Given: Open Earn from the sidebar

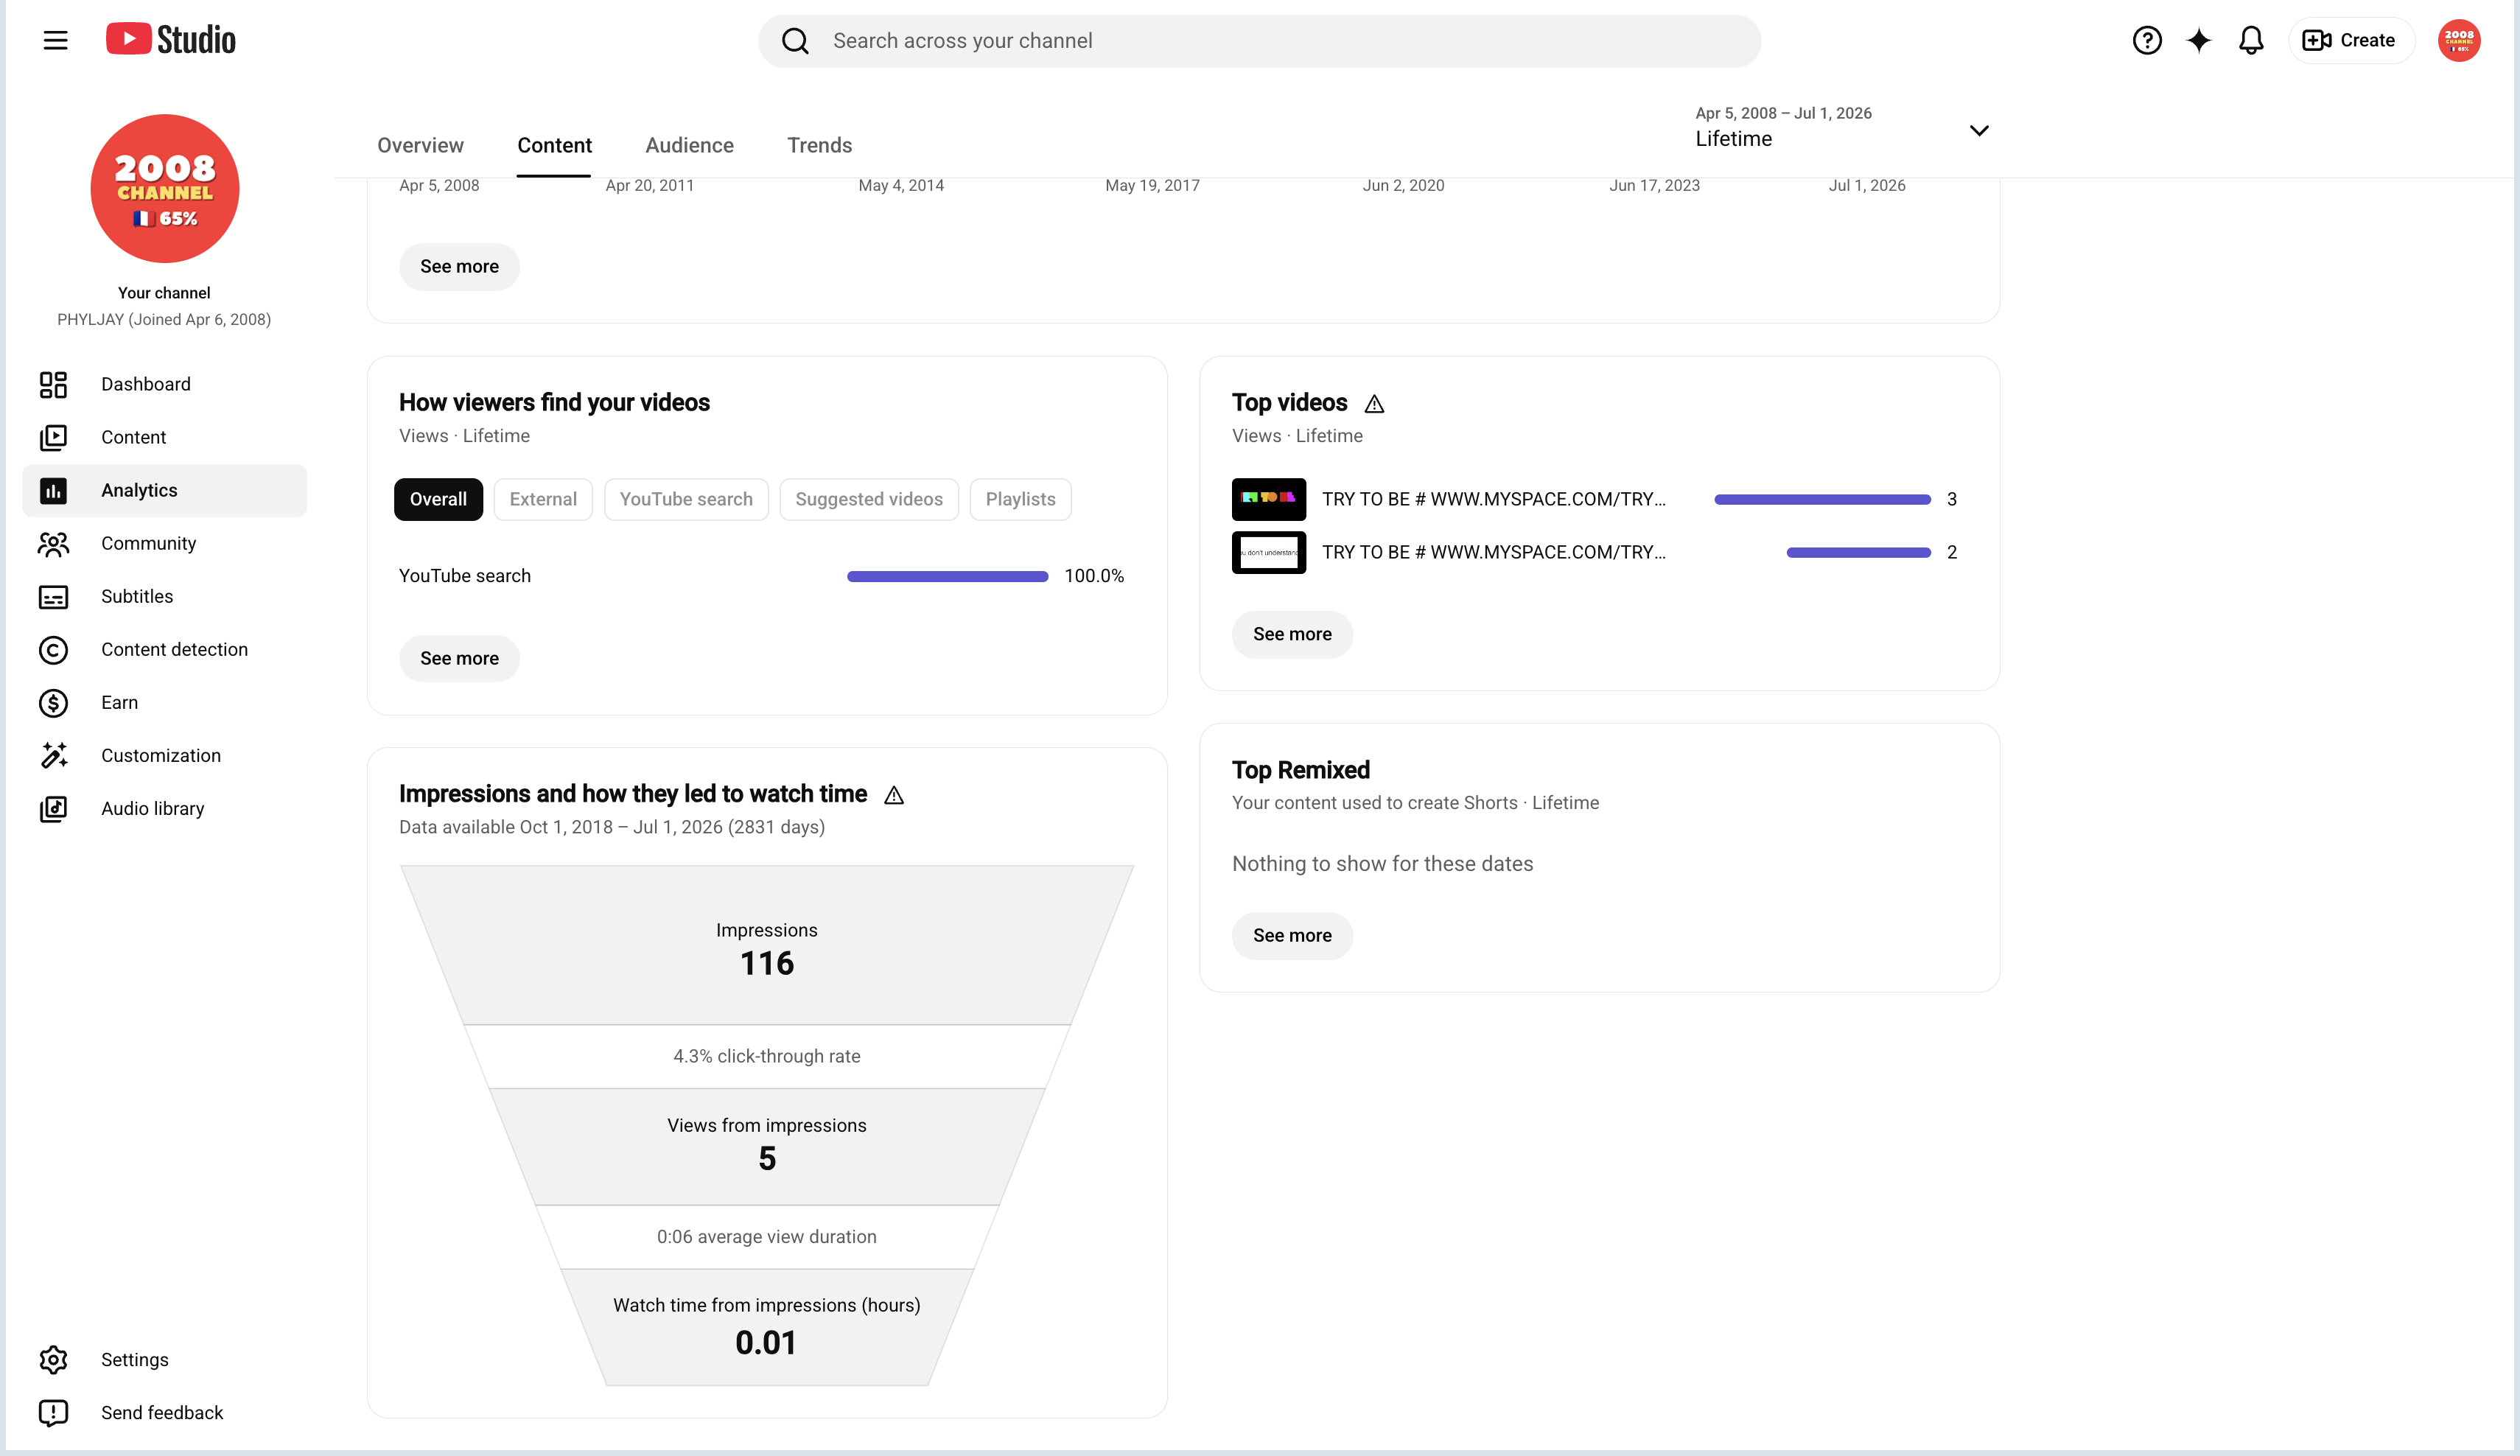Looking at the screenshot, I should (164, 702).
